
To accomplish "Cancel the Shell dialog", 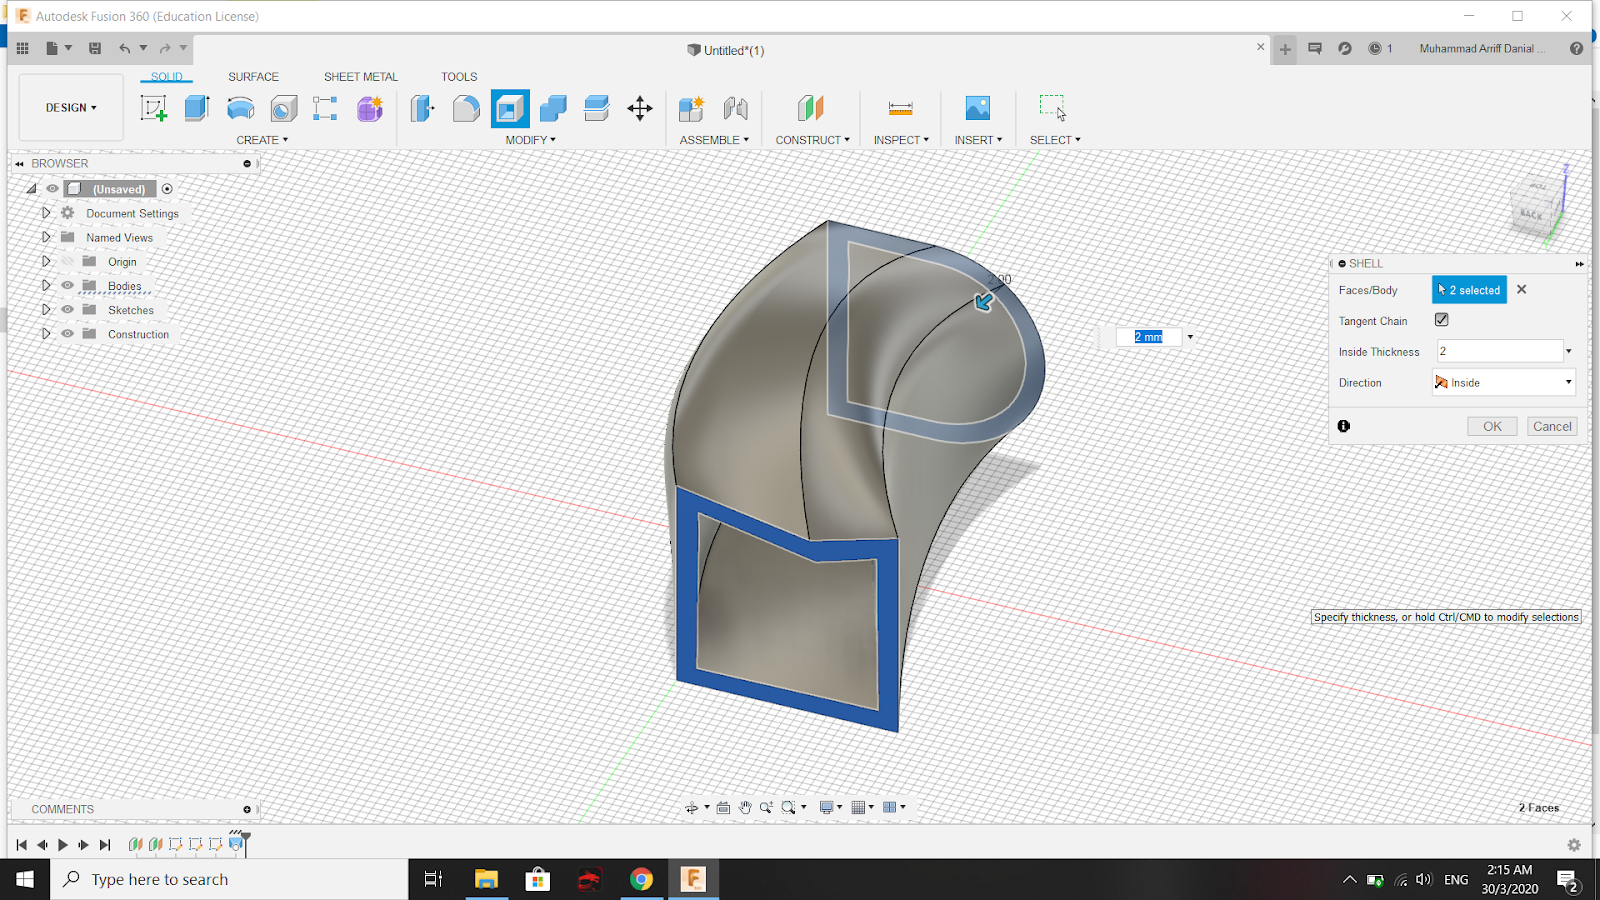I will click(1552, 425).
